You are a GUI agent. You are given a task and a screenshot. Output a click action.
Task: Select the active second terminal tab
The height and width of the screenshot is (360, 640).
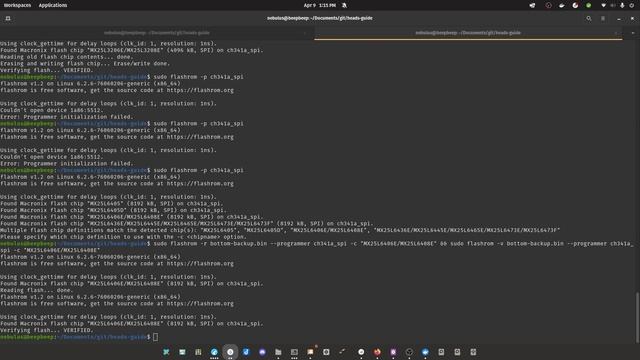(468, 33)
